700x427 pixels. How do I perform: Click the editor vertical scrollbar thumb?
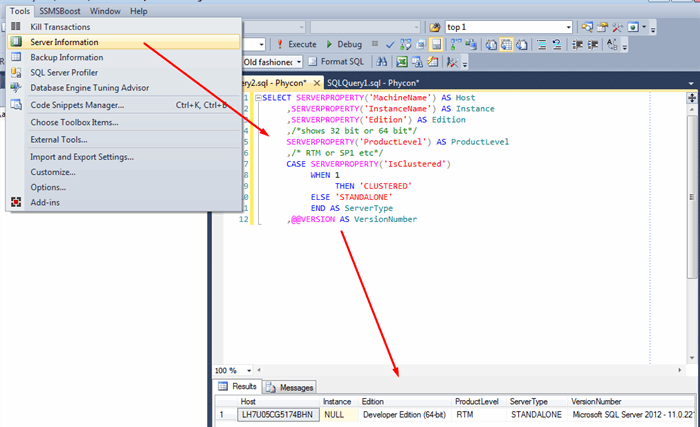point(692,197)
